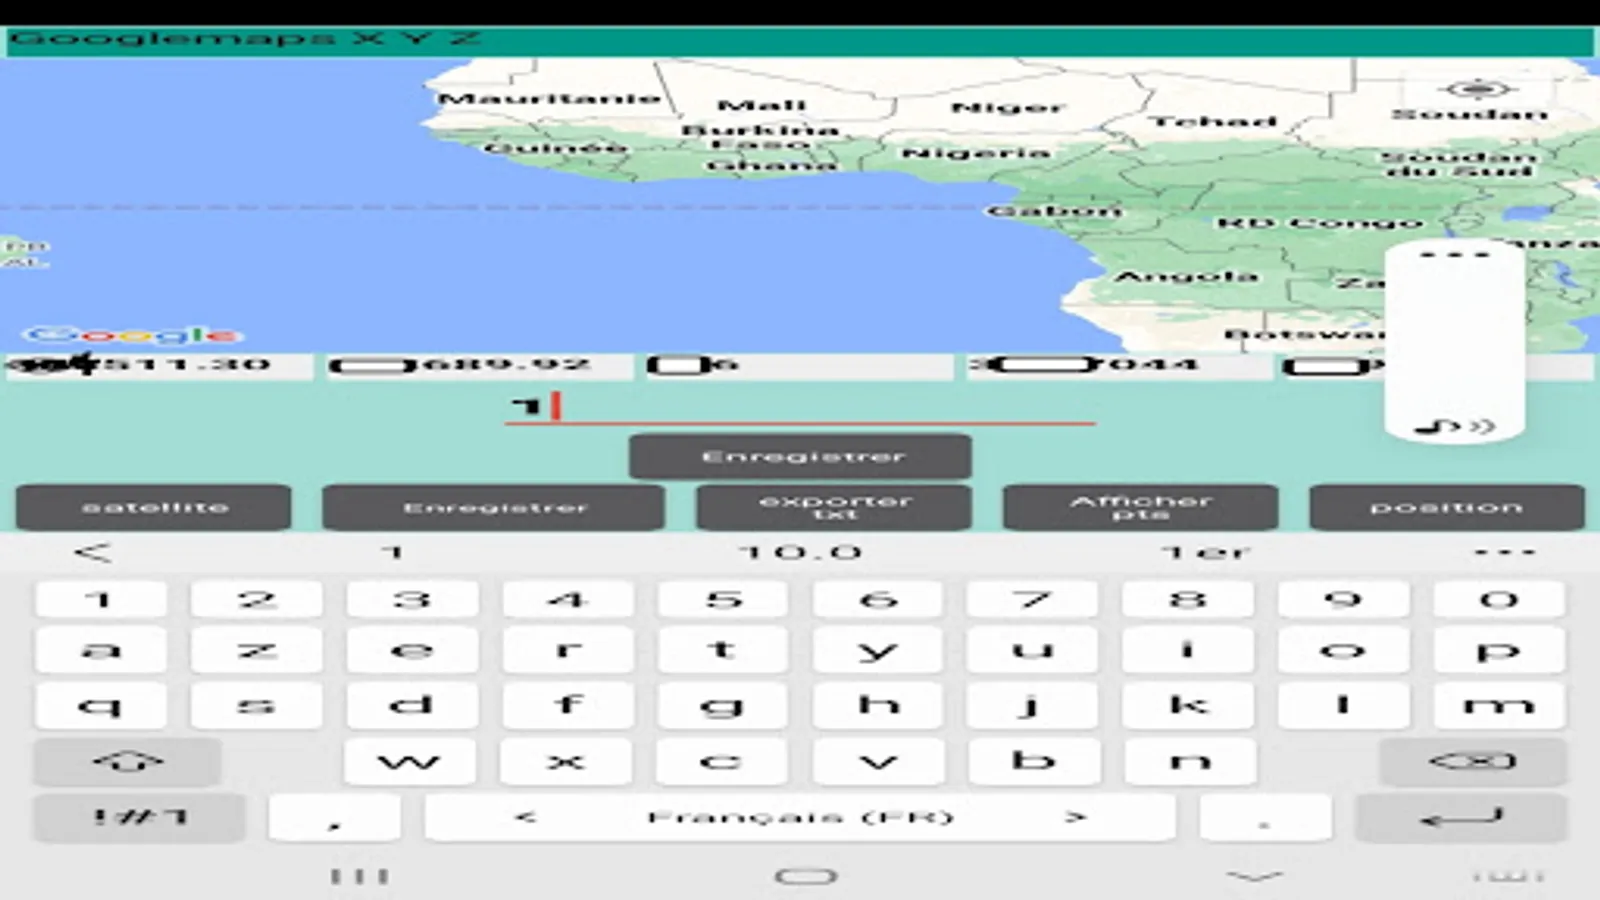Tap the letter r key

point(567,651)
